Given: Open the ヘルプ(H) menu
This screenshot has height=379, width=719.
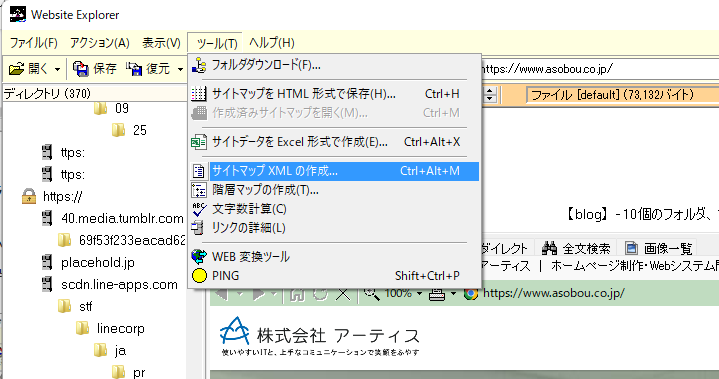Looking at the screenshot, I should point(271,43).
